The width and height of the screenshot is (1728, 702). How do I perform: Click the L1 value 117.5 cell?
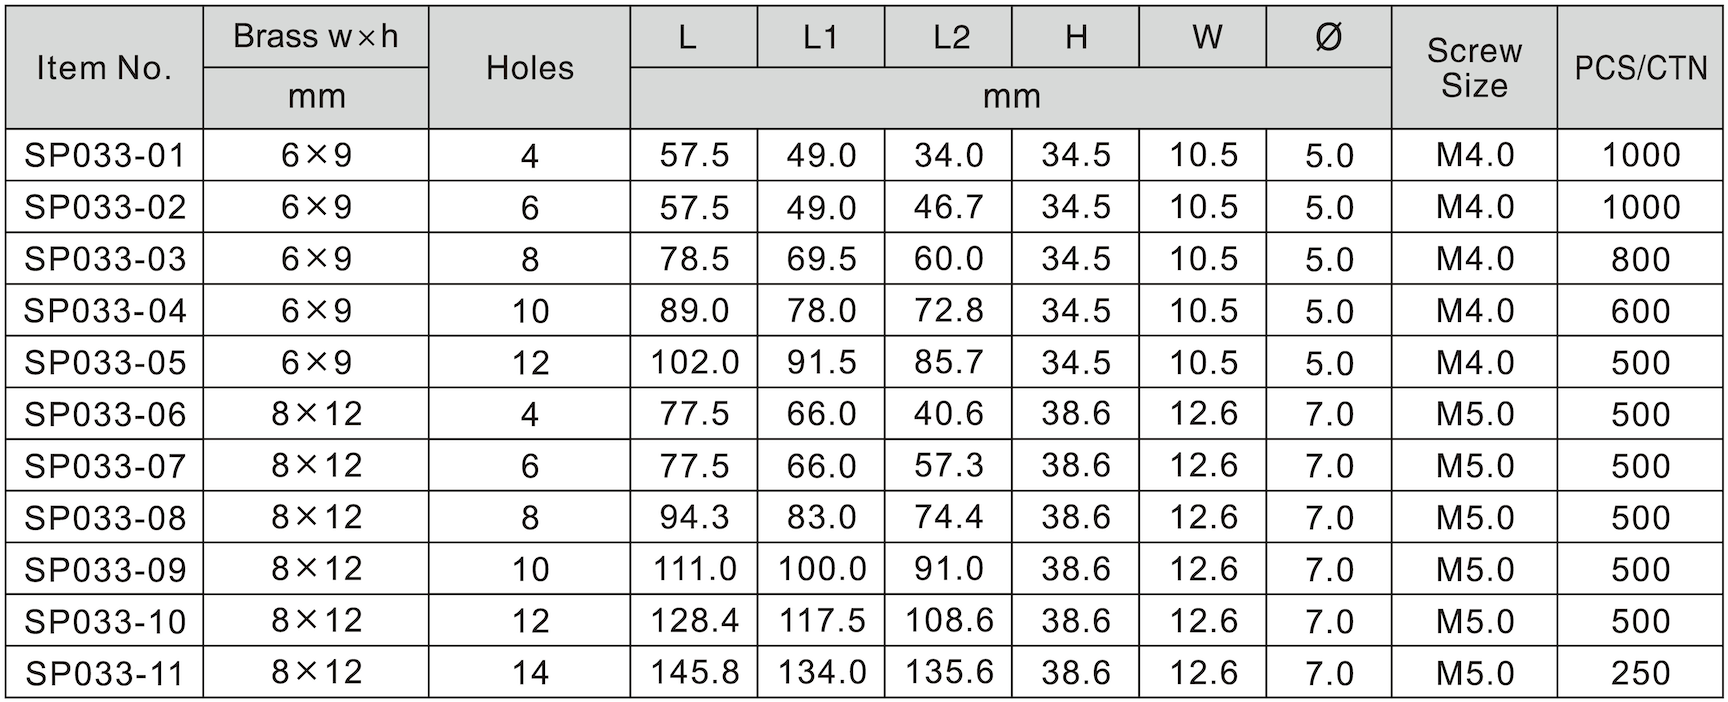point(821,621)
